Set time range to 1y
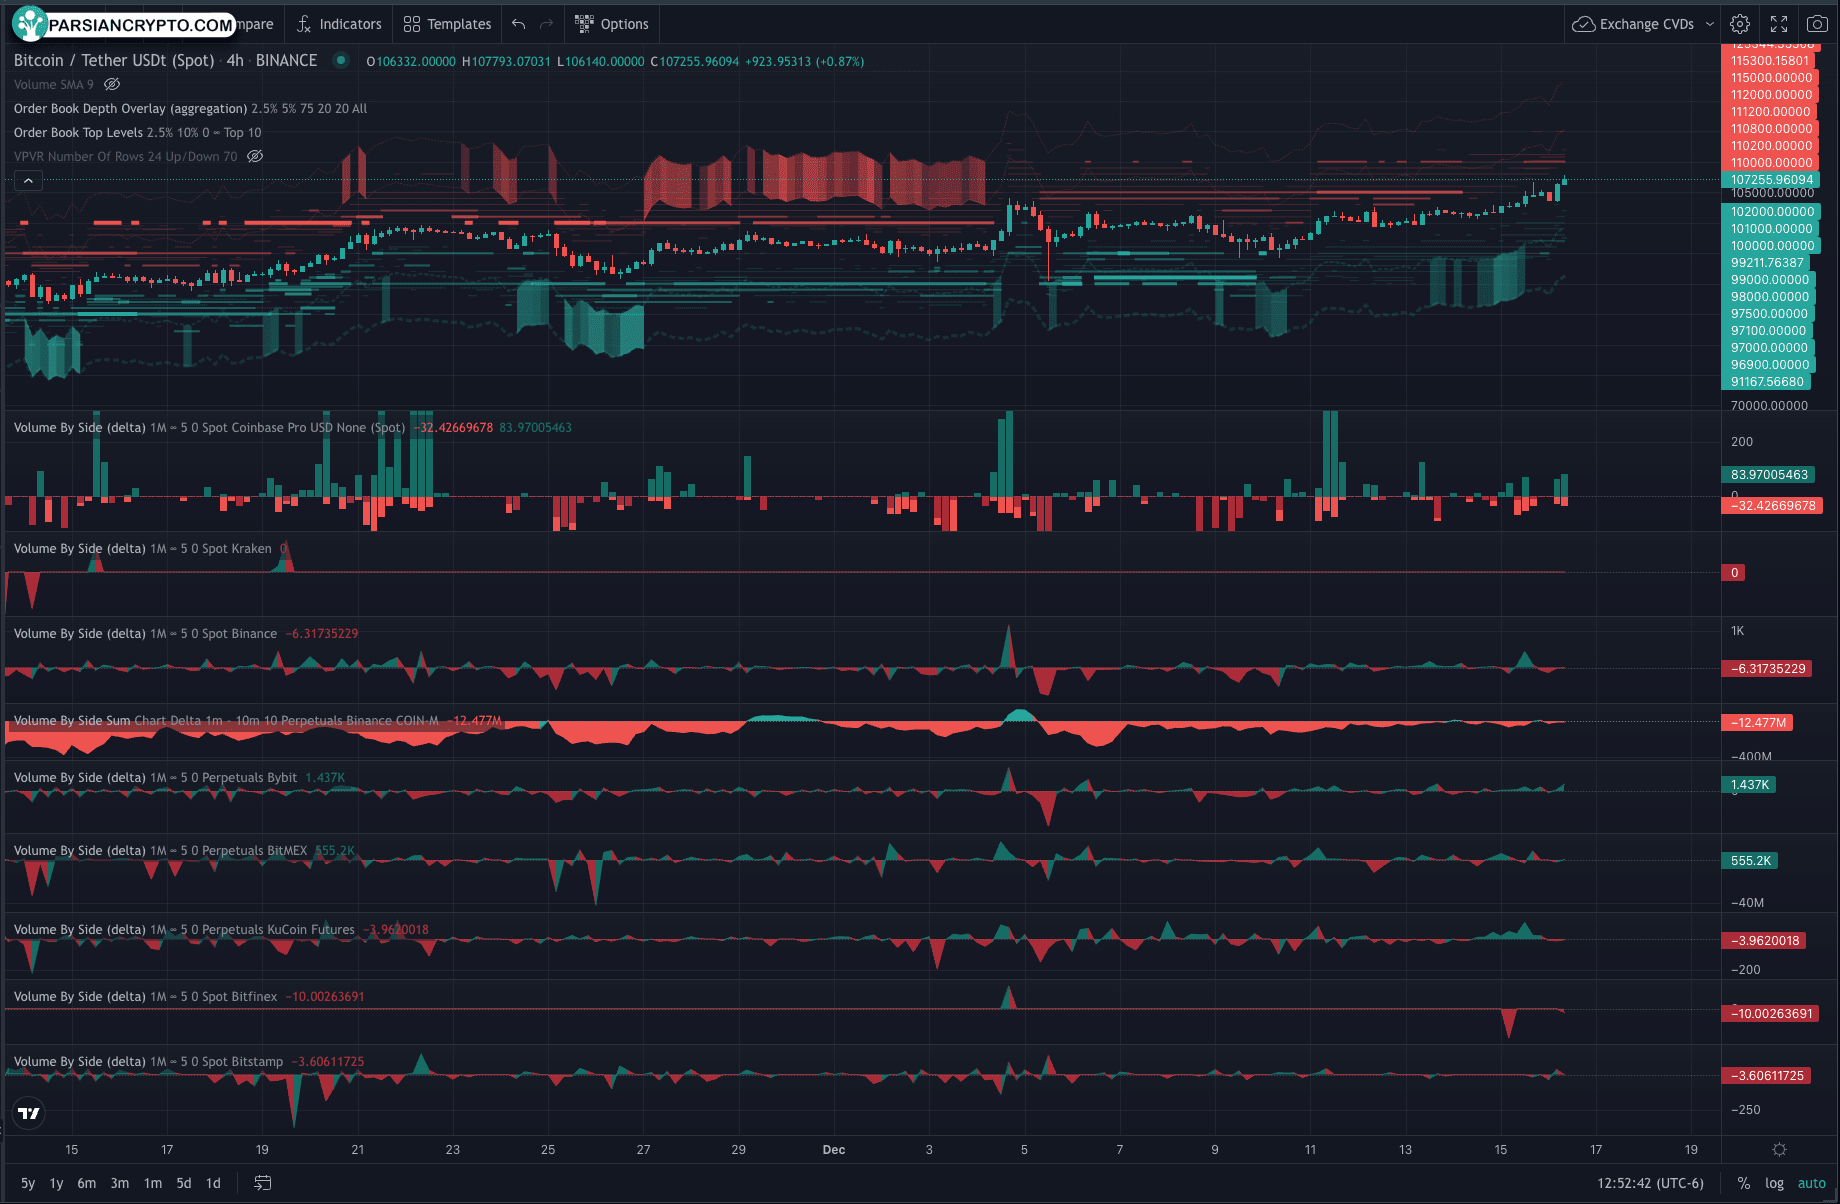Image resolution: width=1840 pixels, height=1204 pixels. pyautogui.click(x=57, y=1183)
